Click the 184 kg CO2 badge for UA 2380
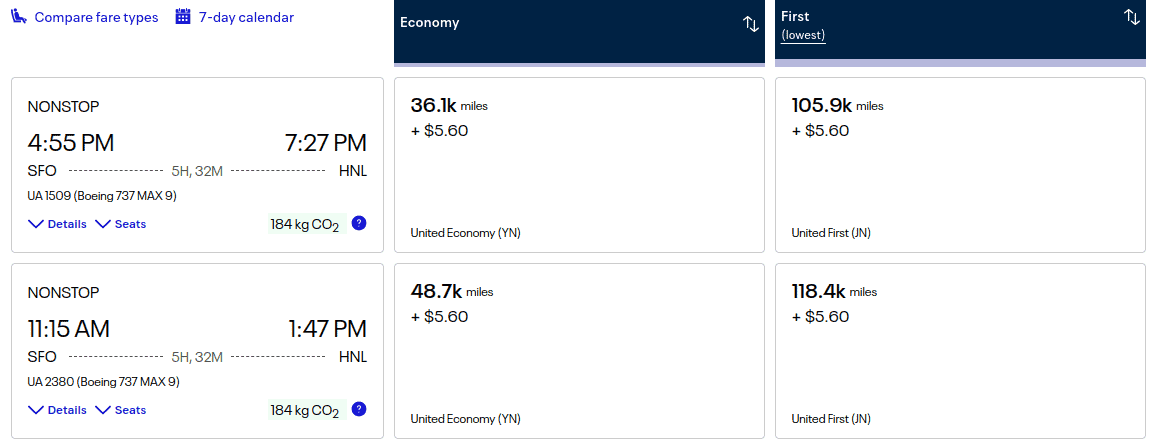 point(307,410)
